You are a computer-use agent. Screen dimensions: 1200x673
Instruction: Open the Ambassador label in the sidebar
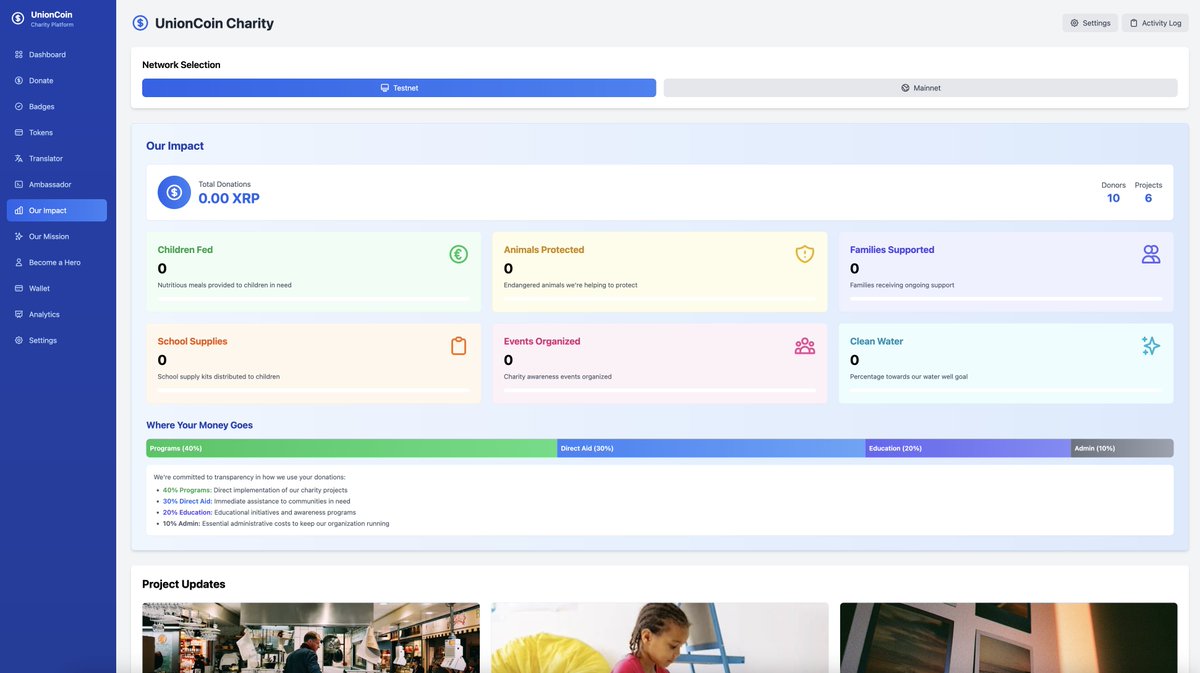50,185
